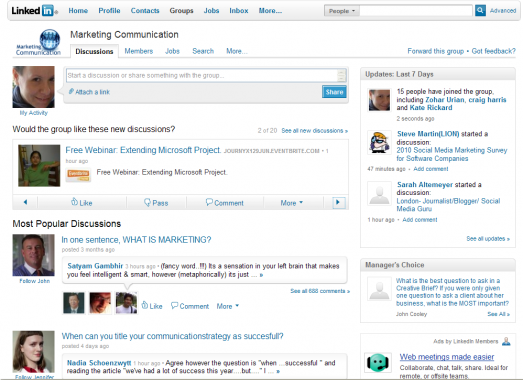Click Zohar Urian's name
The height and width of the screenshot is (380, 523).
click(x=445, y=100)
